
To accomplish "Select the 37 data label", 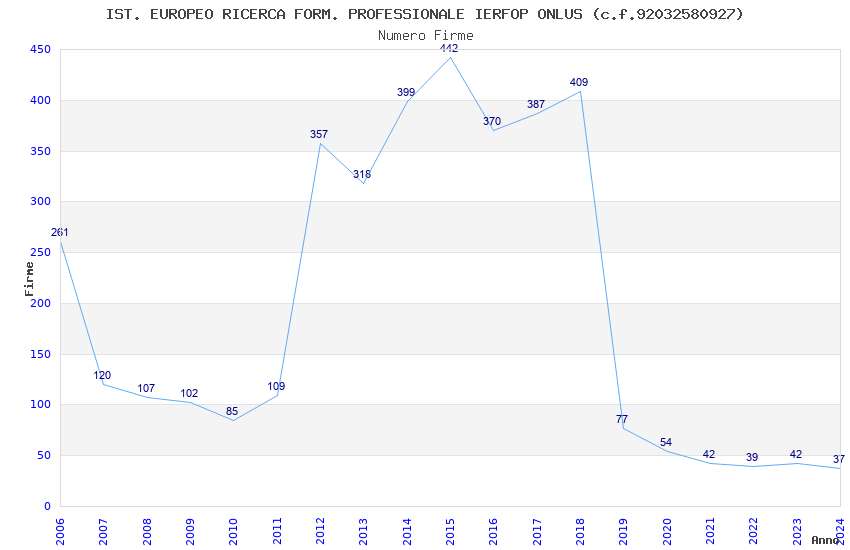I will [x=839, y=460].
